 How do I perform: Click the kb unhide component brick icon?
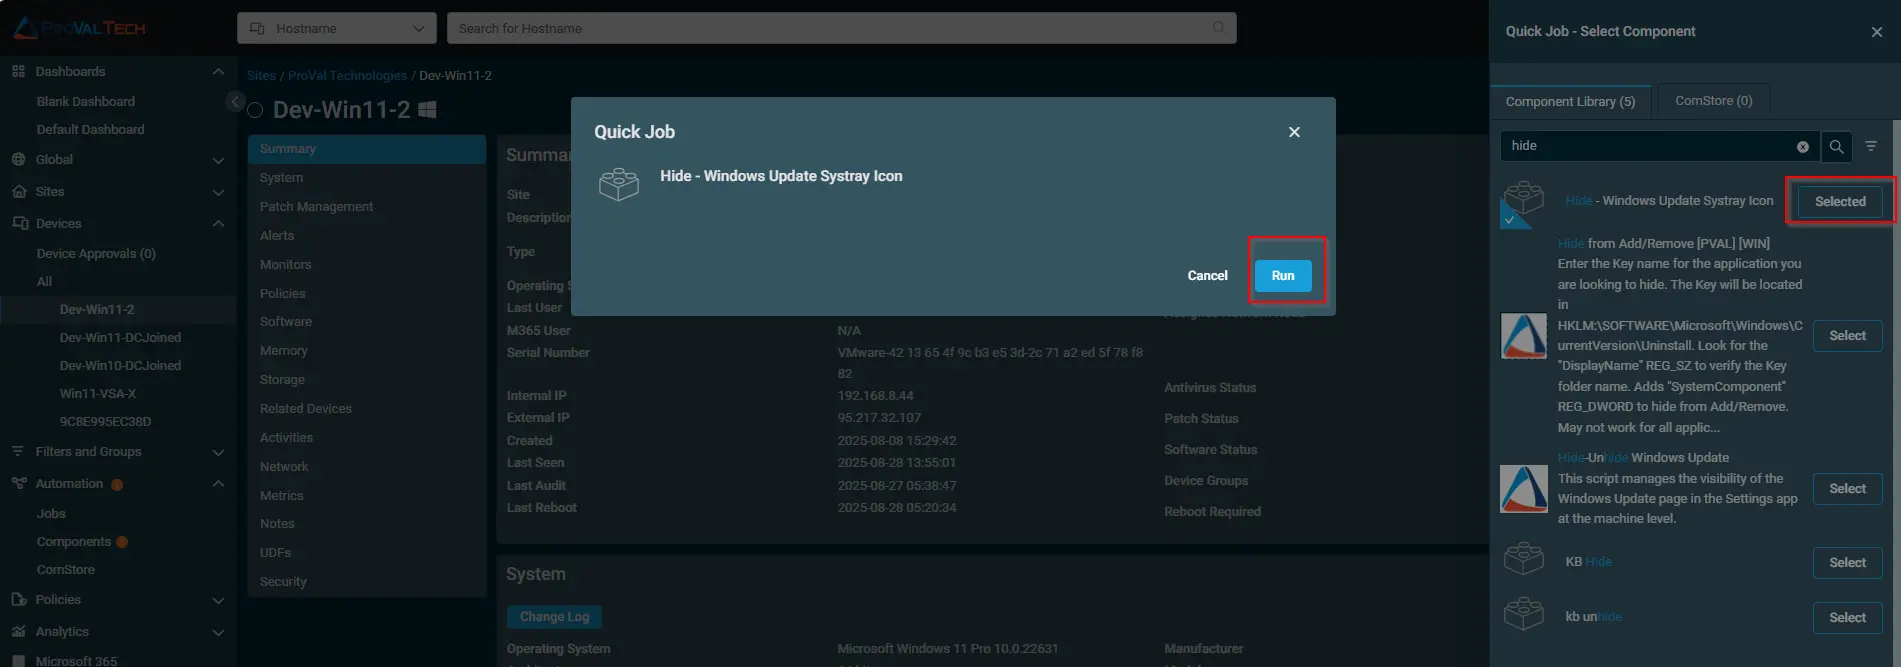pos(1523,613)
